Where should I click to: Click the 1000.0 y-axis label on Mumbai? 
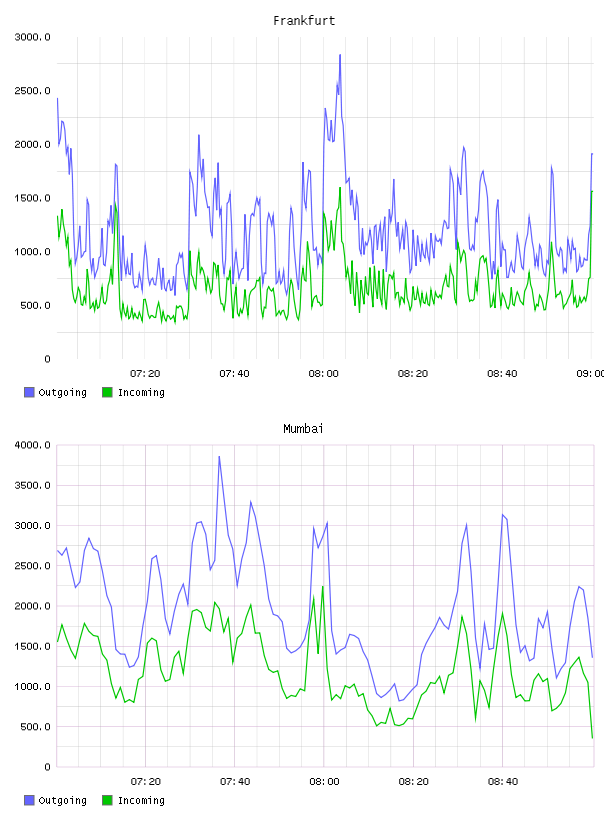click(x=32, y=686)
